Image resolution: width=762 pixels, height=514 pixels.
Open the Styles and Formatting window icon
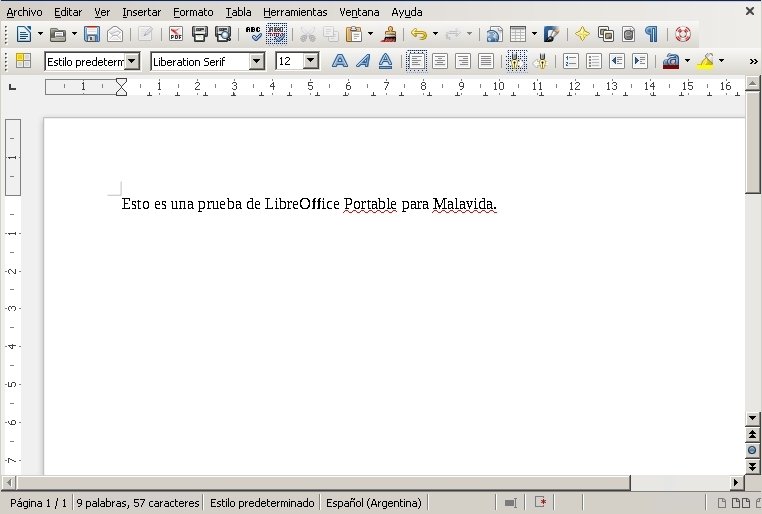coord(23,61)
